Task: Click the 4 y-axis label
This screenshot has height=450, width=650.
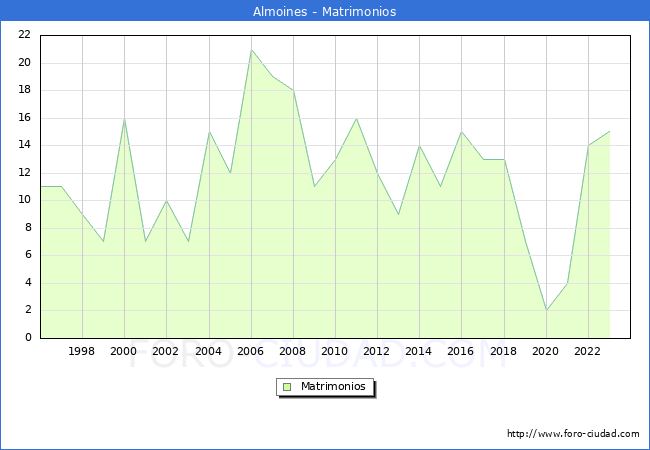Action: pyautogui.click(x=28, y=283)
